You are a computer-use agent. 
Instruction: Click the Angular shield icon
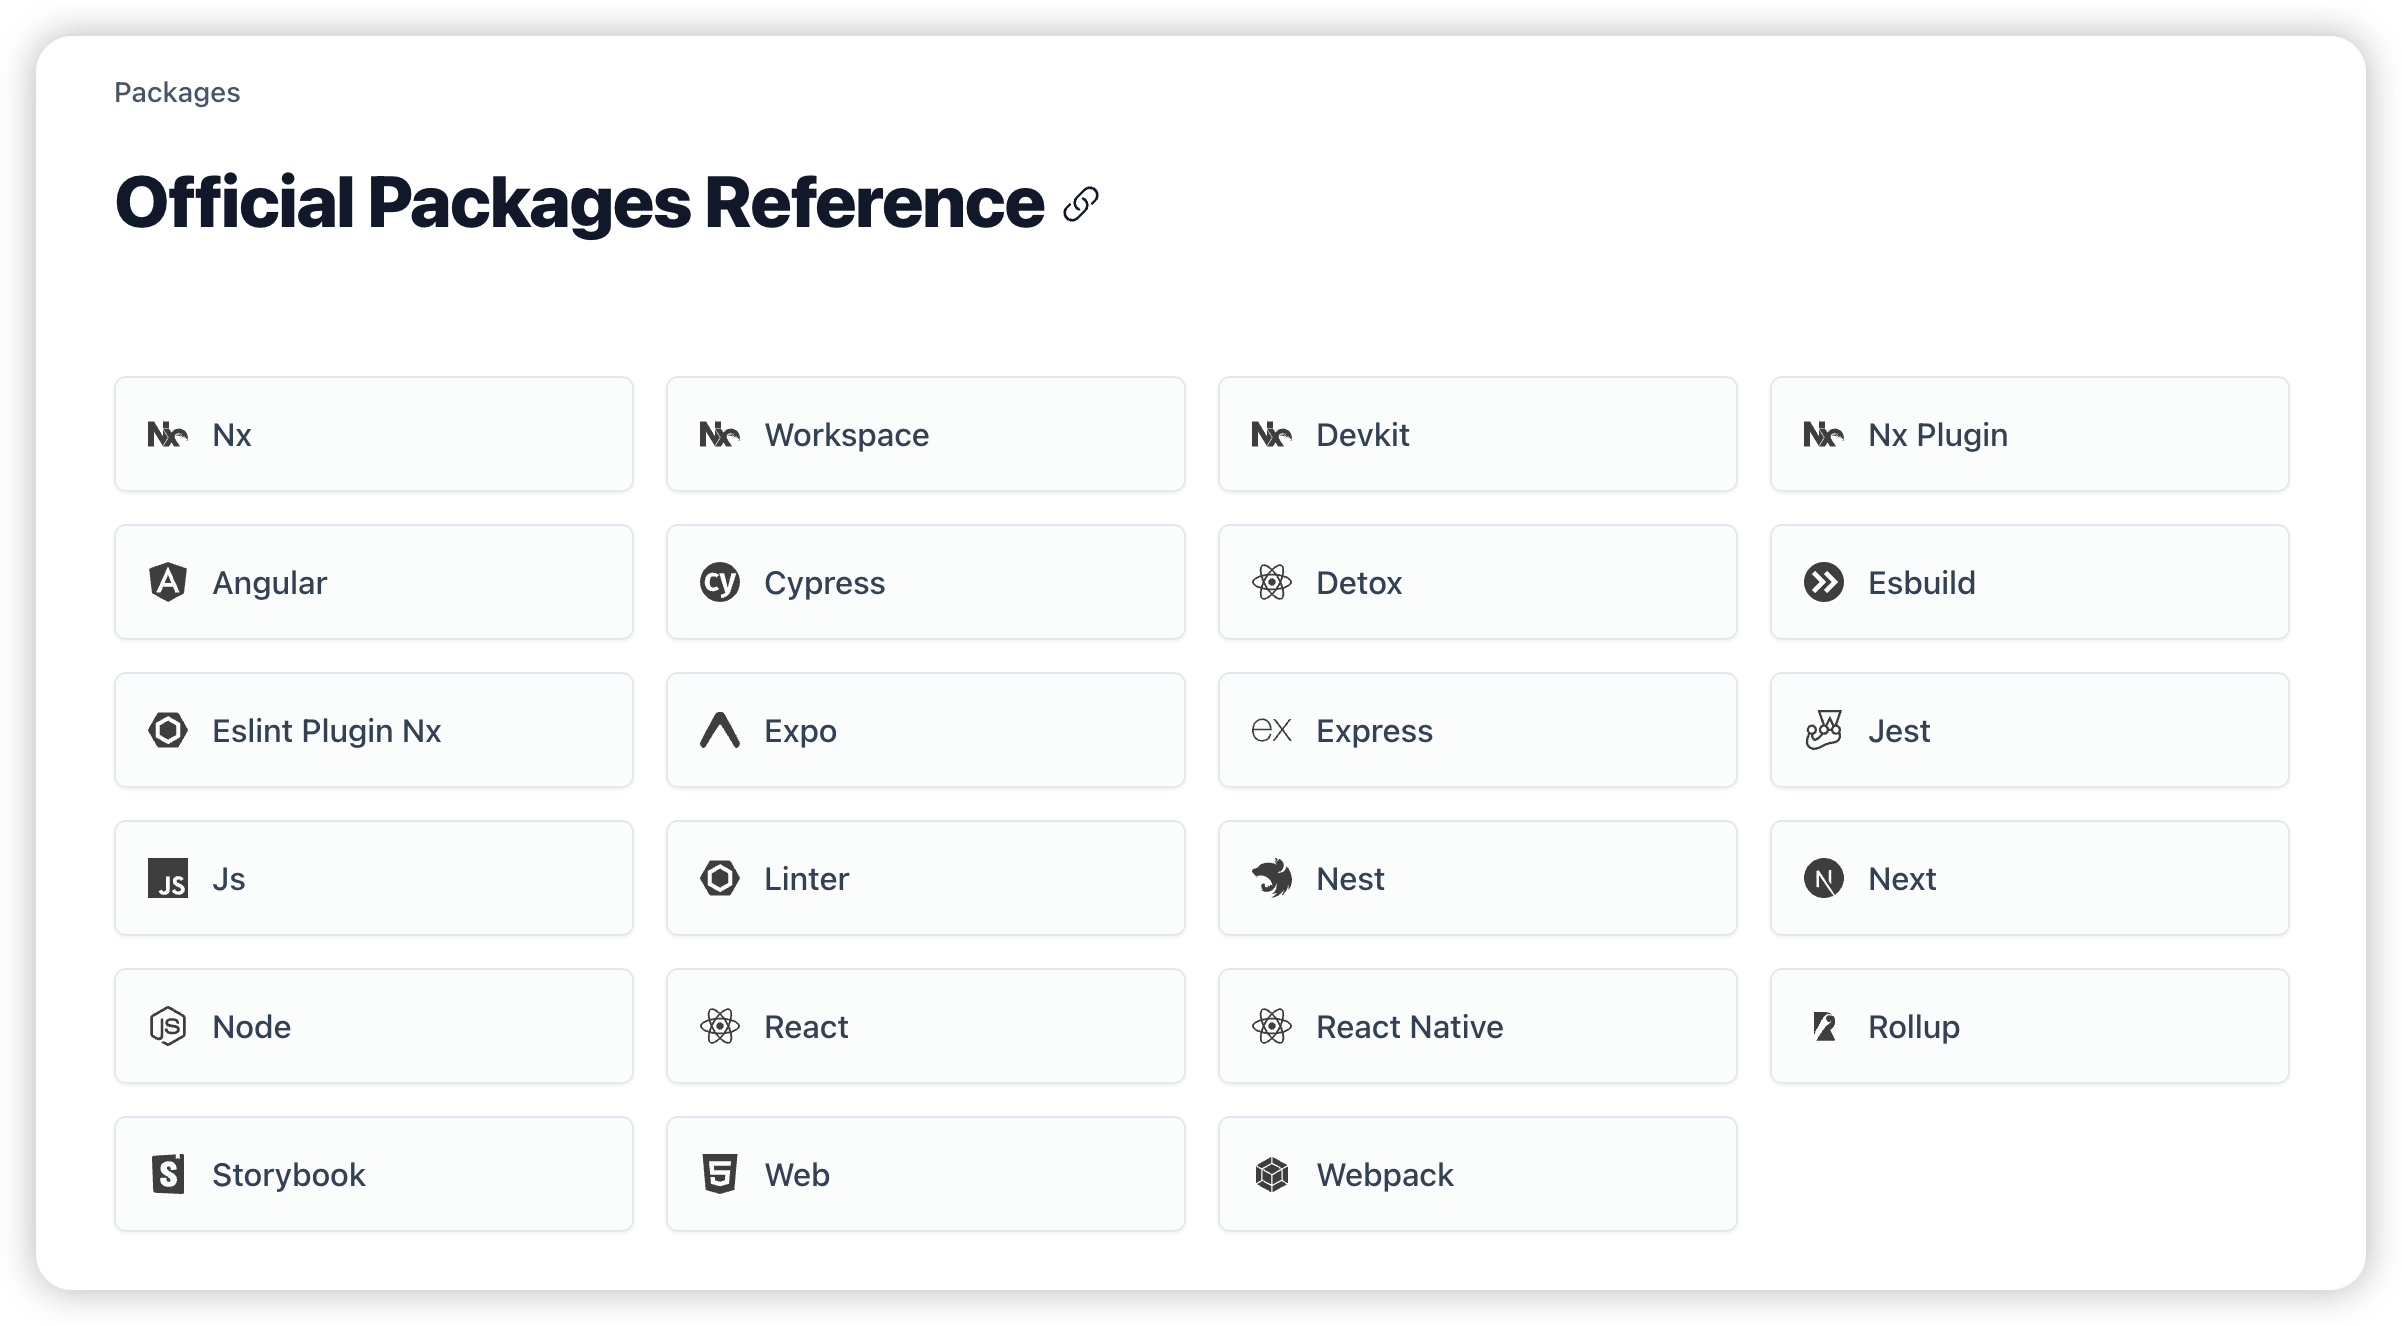[168, 582]
